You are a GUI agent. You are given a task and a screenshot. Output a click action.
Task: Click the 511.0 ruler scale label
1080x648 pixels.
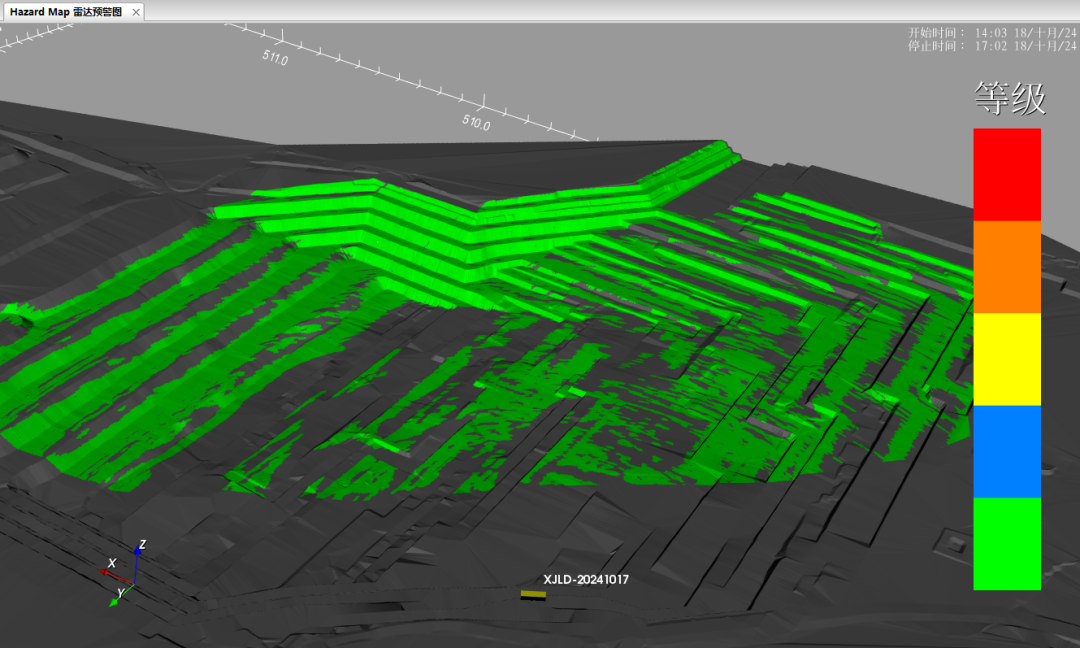(x=275, y=58)
